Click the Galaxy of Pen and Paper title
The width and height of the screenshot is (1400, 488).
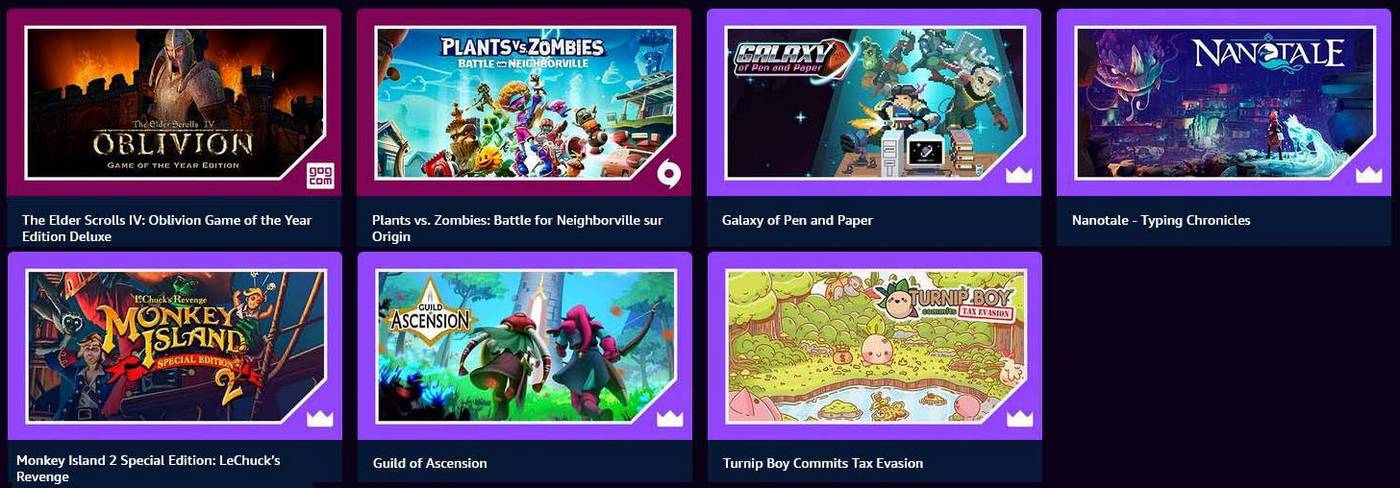[797, 220]
